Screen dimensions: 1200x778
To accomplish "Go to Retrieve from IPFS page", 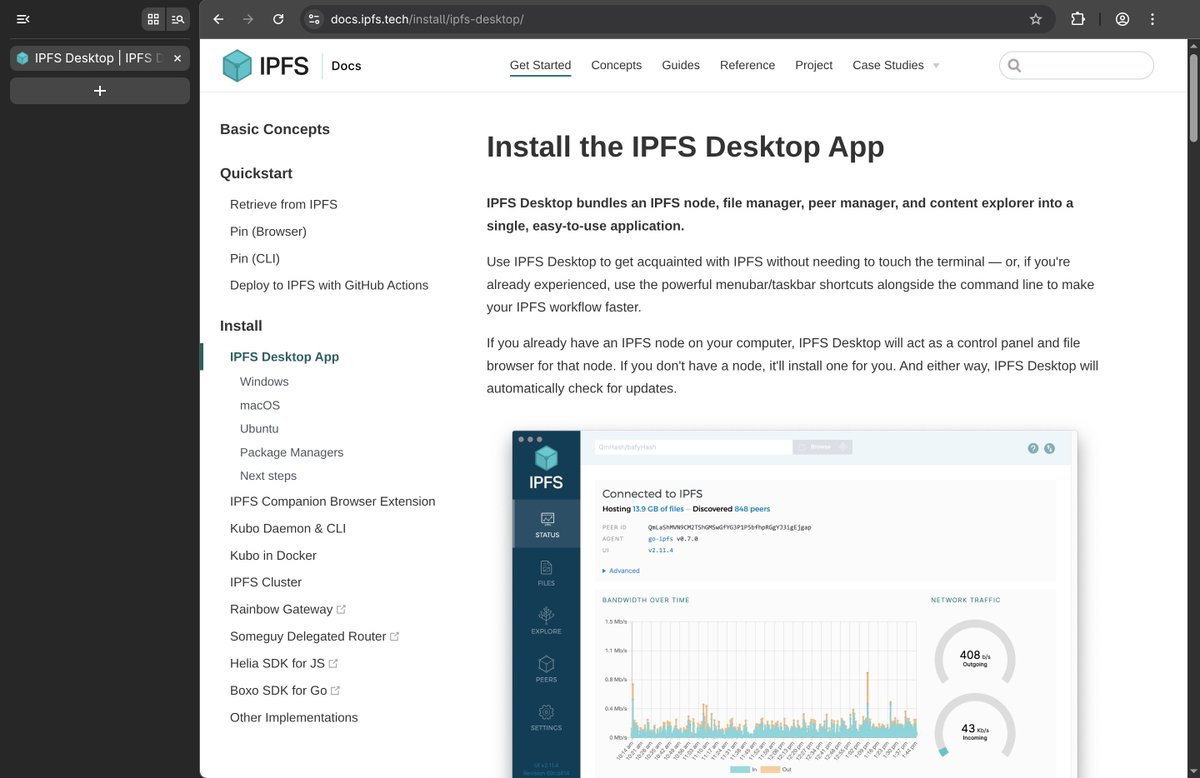I will 284,204.
